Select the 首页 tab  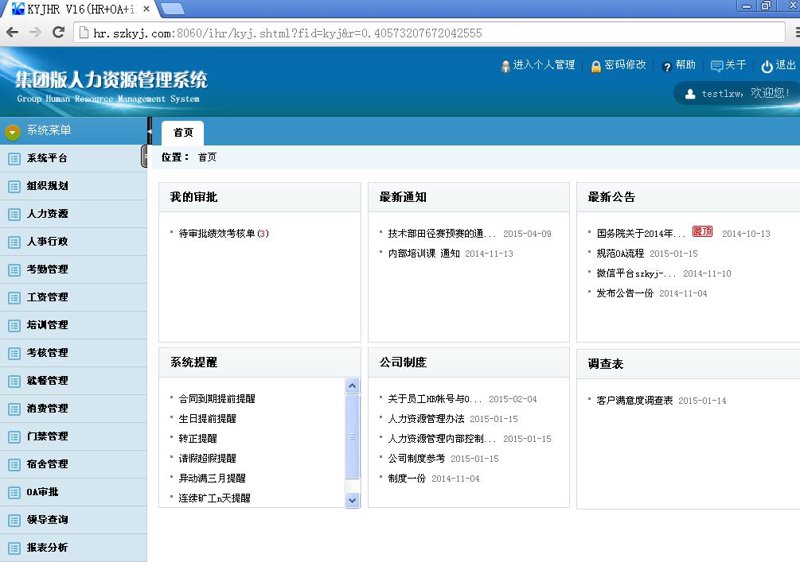183,133
